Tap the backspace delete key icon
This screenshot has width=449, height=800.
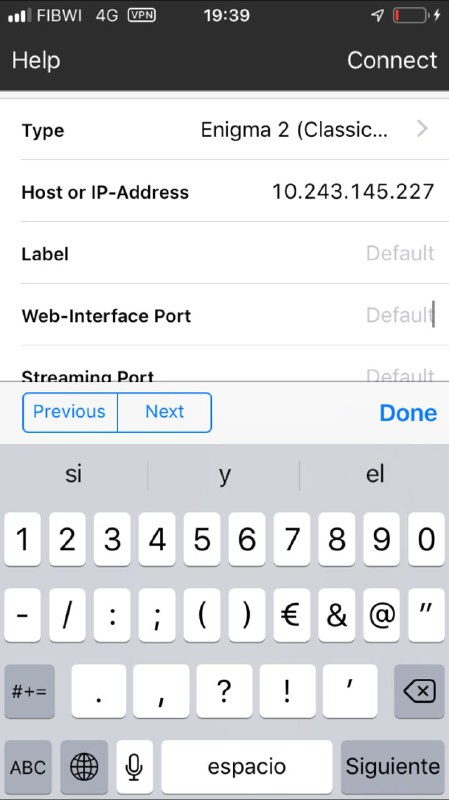click(x=419, y=691)
